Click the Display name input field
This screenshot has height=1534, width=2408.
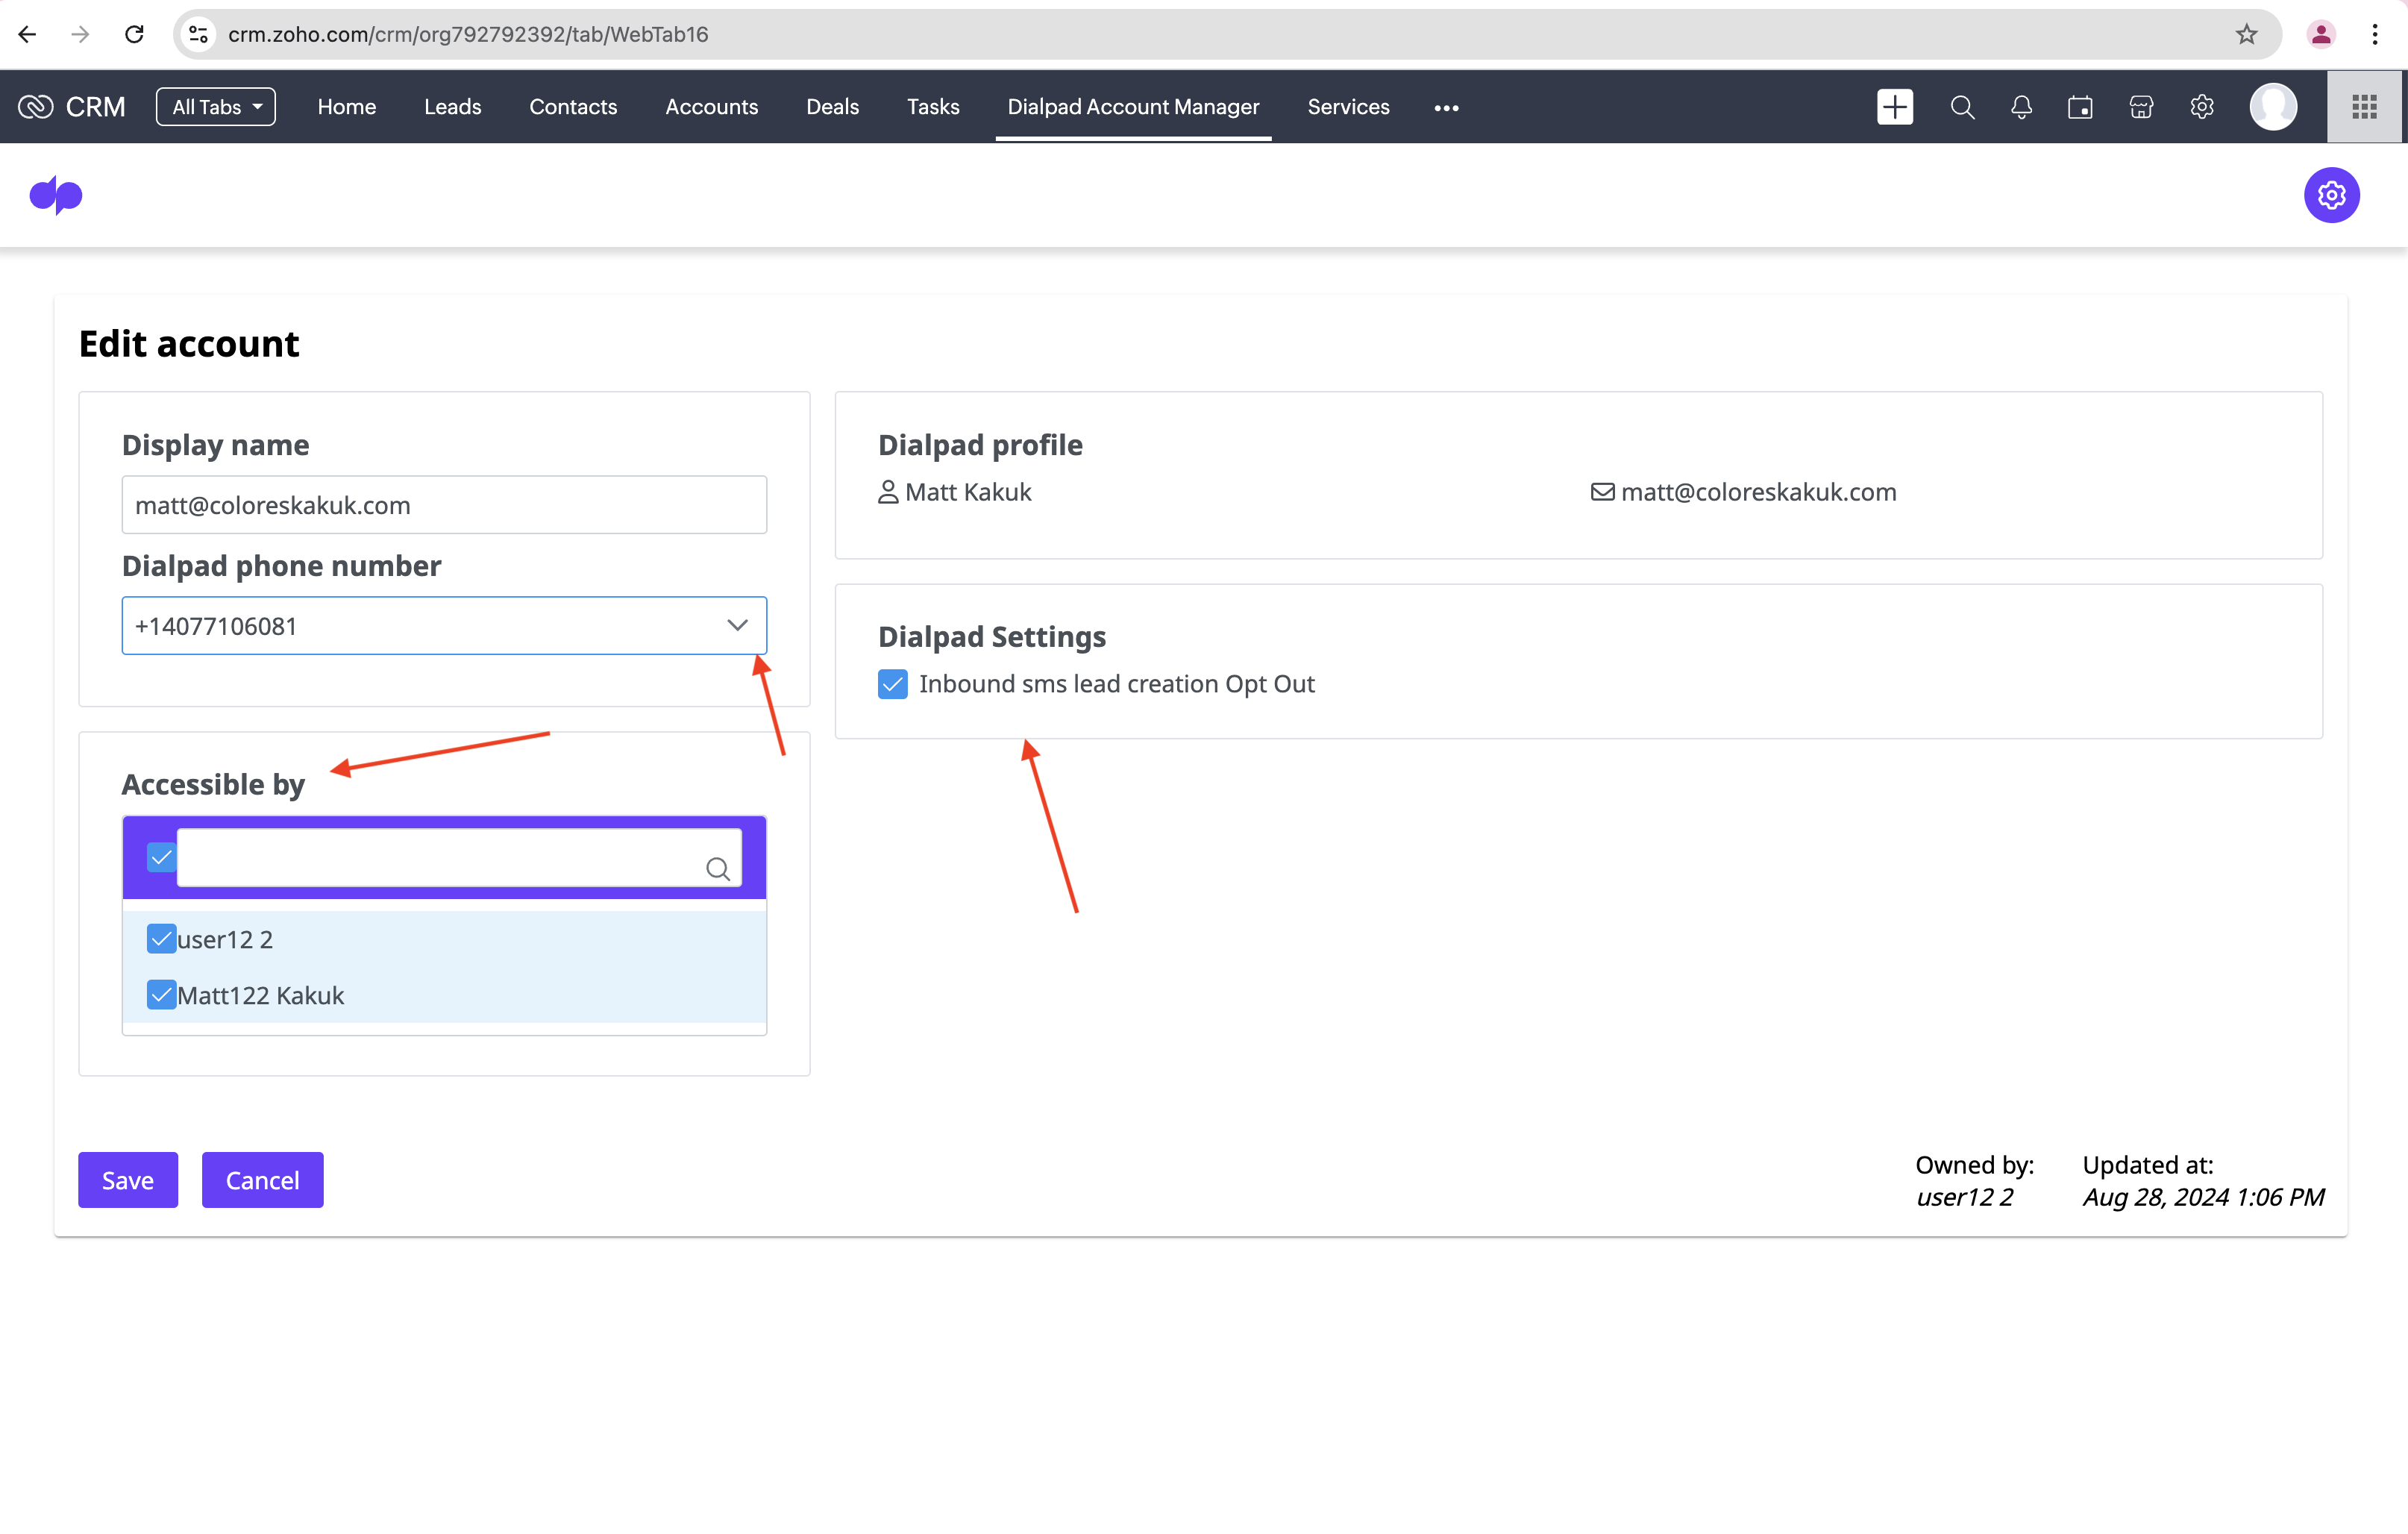444,505
